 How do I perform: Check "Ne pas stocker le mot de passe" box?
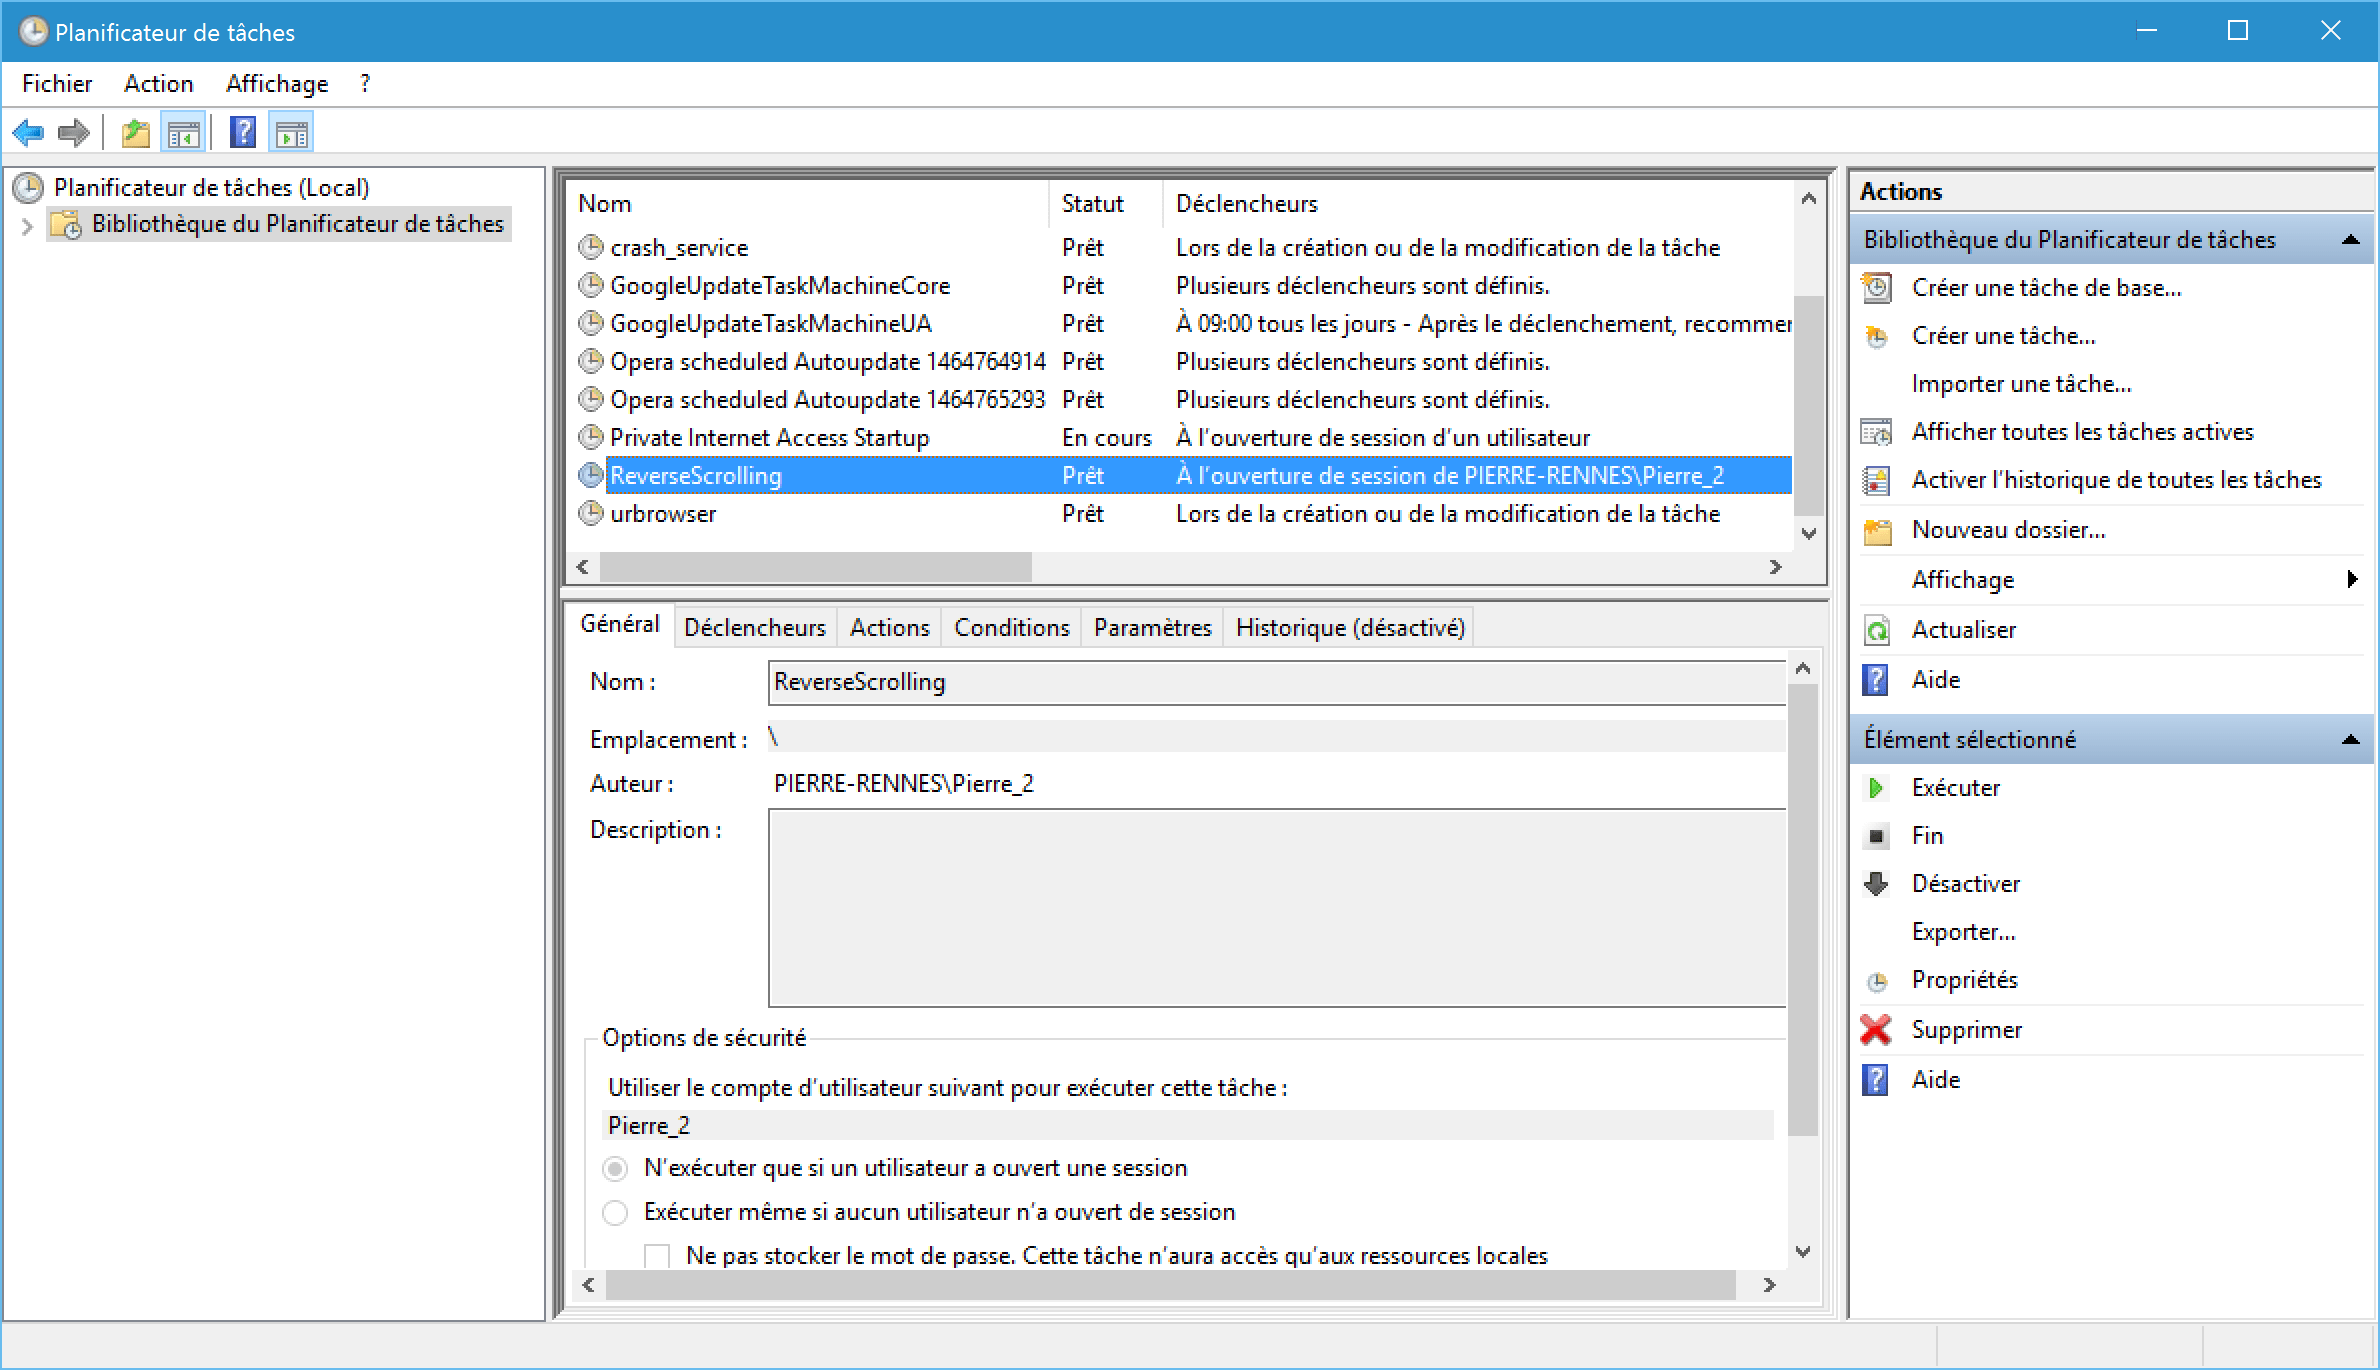(657, 1256)
